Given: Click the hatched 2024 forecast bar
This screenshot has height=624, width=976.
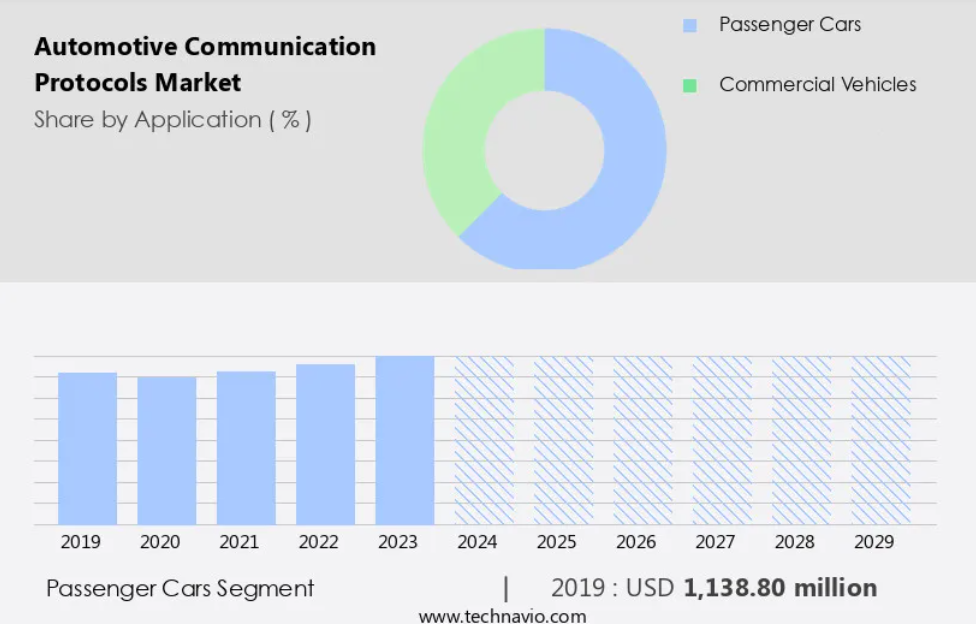Looking at the screenshot, I should click(484, 440).
